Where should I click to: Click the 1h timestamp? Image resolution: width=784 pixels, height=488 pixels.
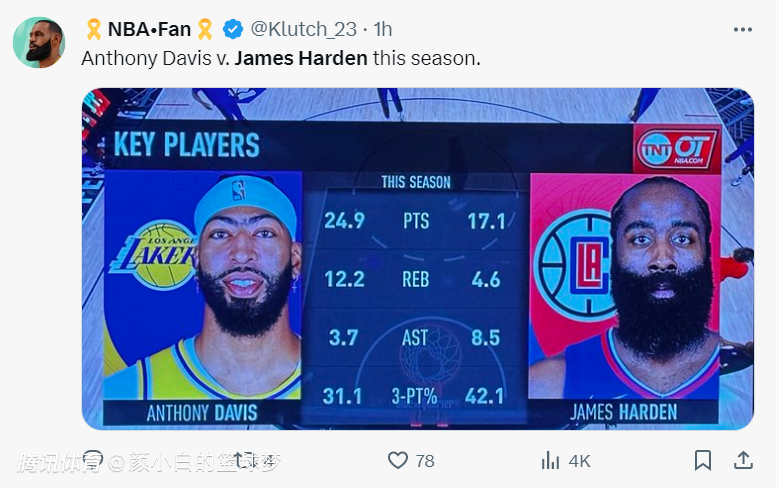tap(381, 30)
